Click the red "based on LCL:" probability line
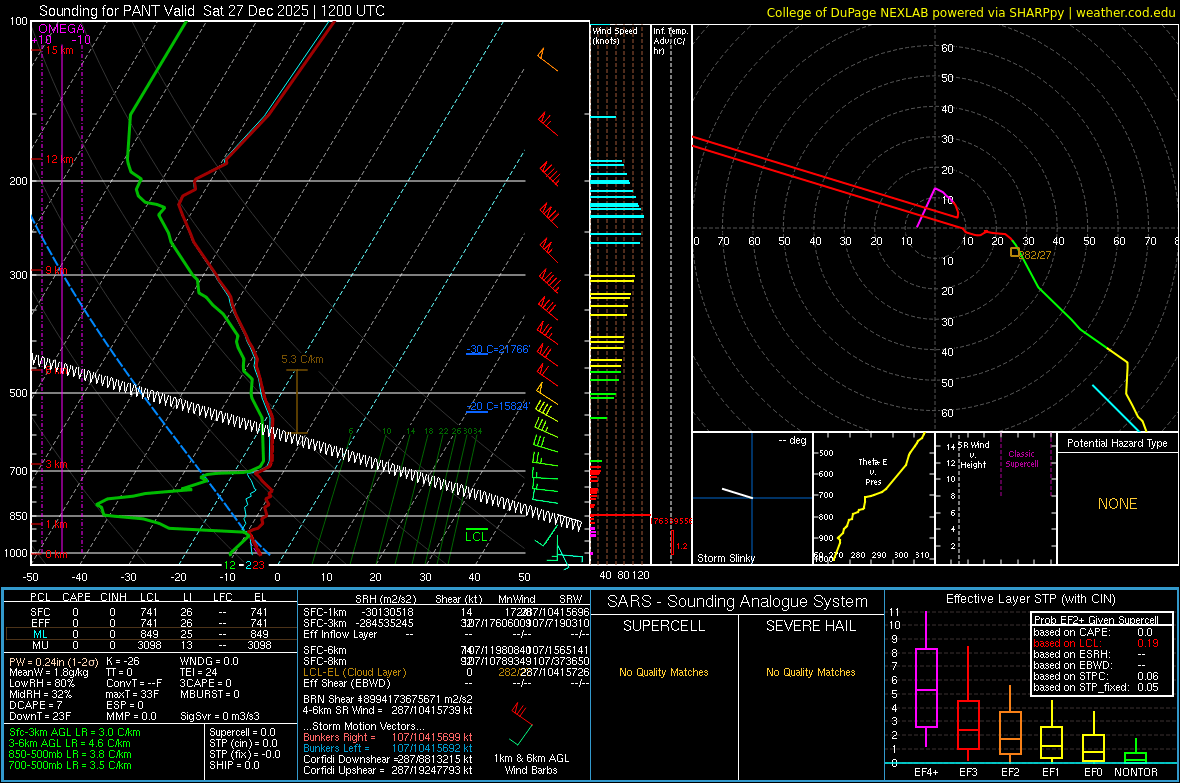The height and width of the screenshot is (783, 1180). tap(1096, 643)
